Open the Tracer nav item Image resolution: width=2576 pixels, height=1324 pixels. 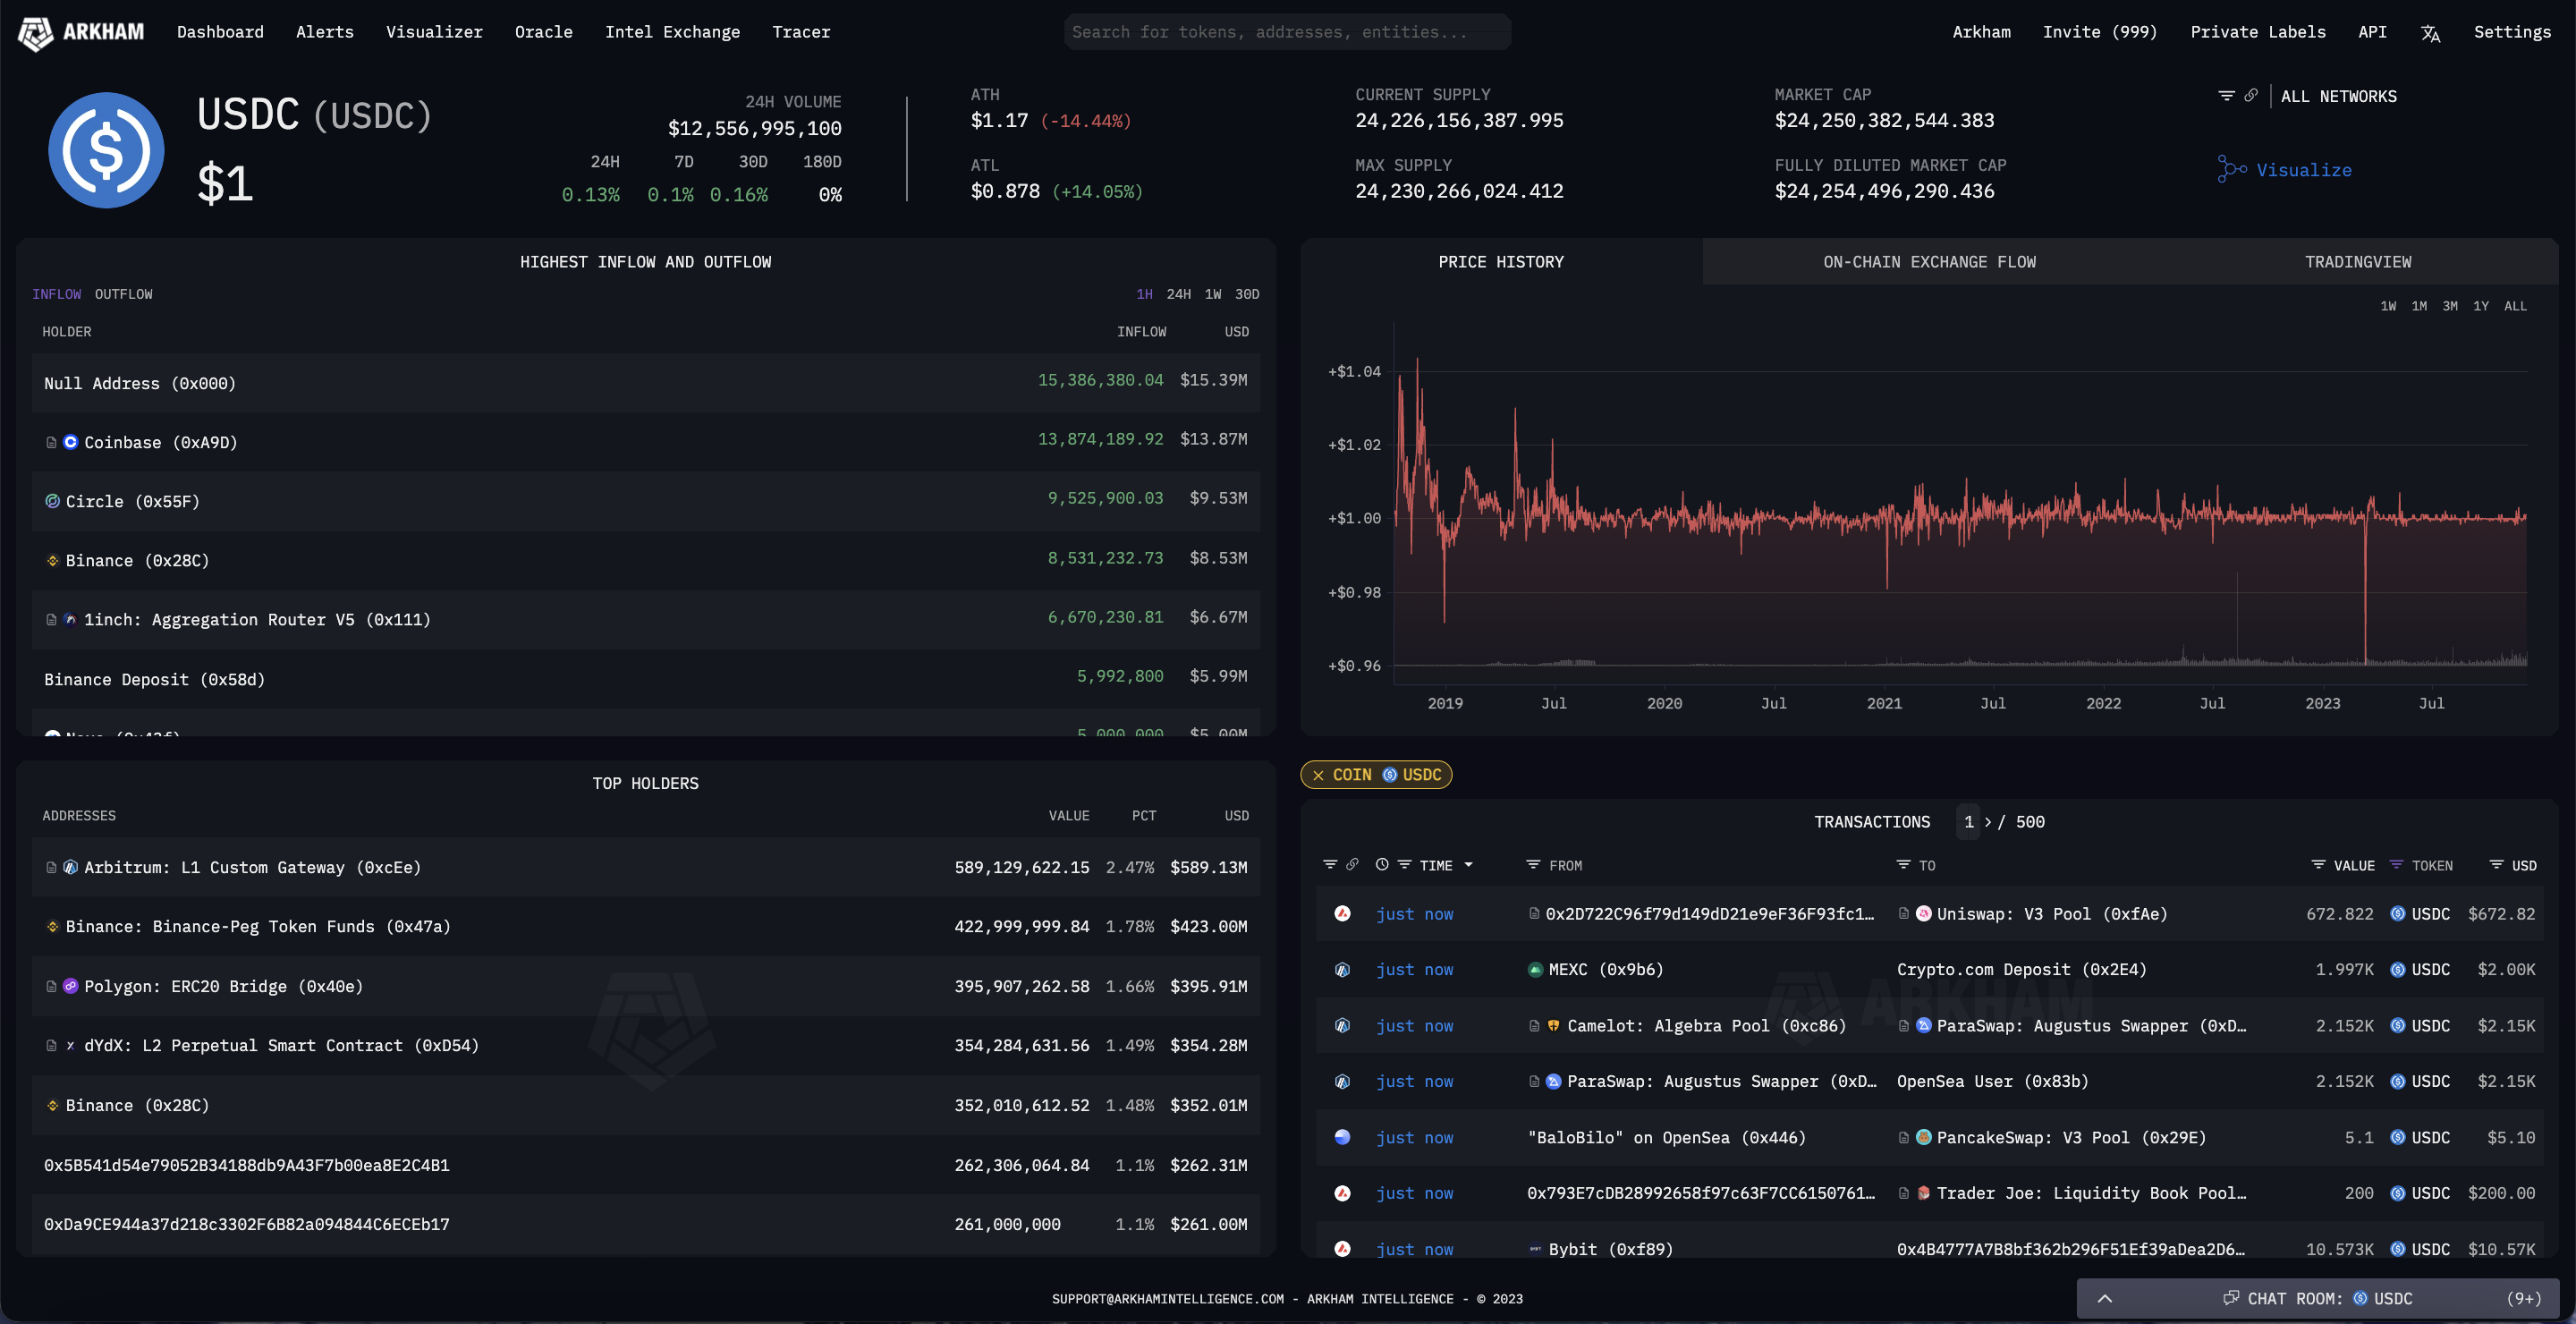point(801,32)
